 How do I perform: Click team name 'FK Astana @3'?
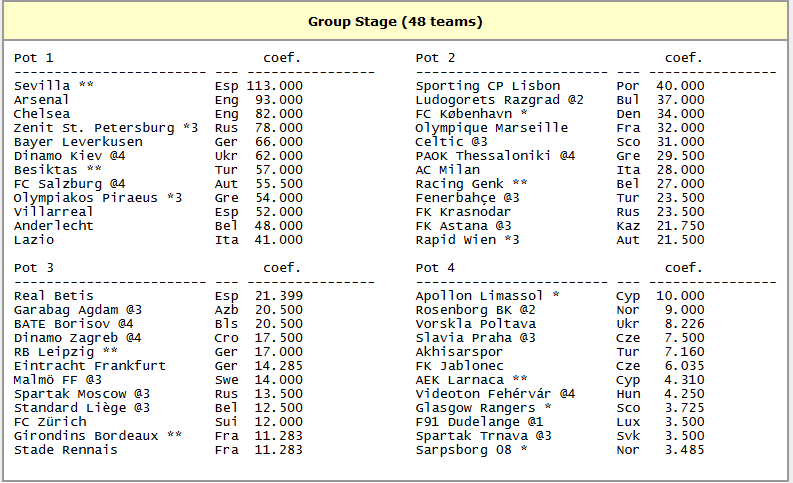click(x=463, y=226)
